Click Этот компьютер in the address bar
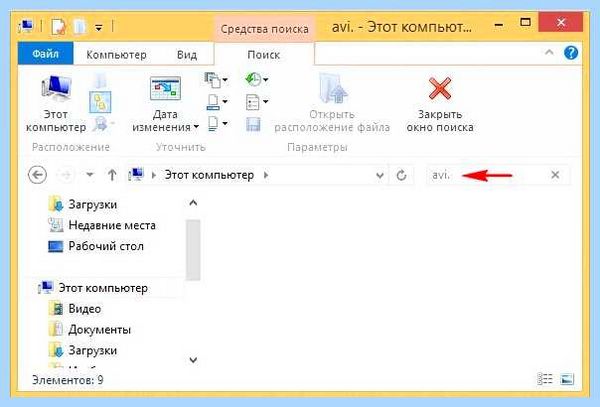This screenshot has height=407, width=600. pos(209,175)
